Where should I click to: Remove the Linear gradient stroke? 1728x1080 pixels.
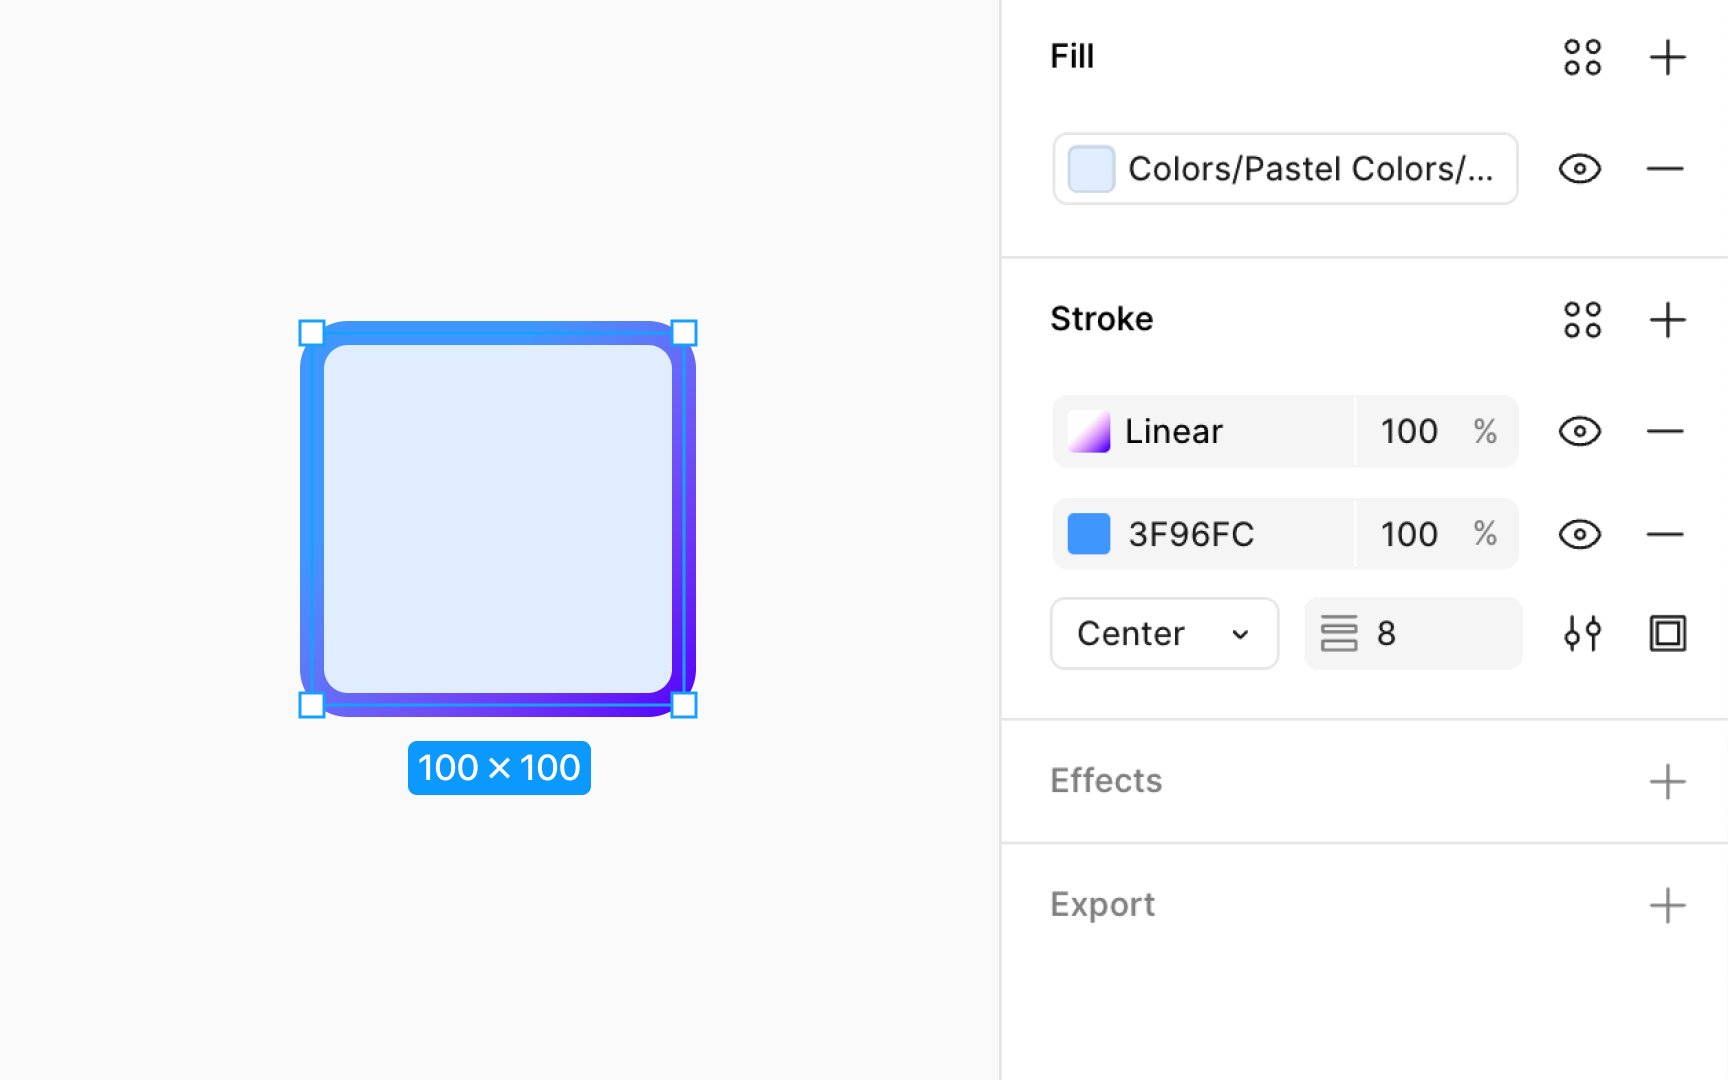tap(1665, 432)
